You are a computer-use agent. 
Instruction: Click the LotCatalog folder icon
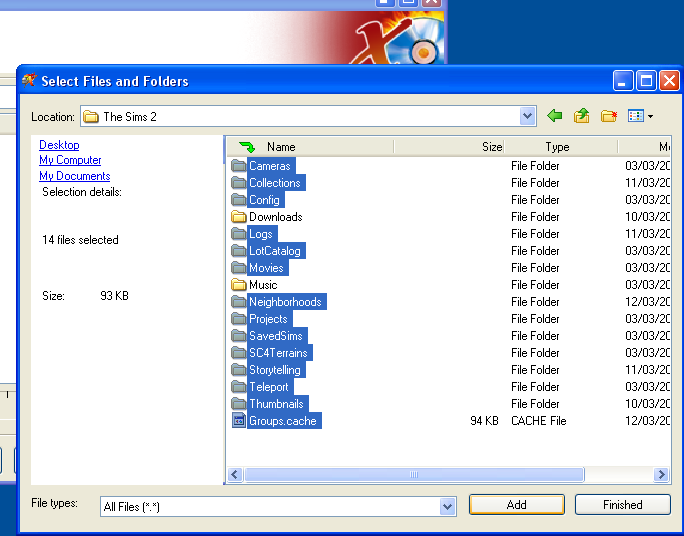[238, 251]
